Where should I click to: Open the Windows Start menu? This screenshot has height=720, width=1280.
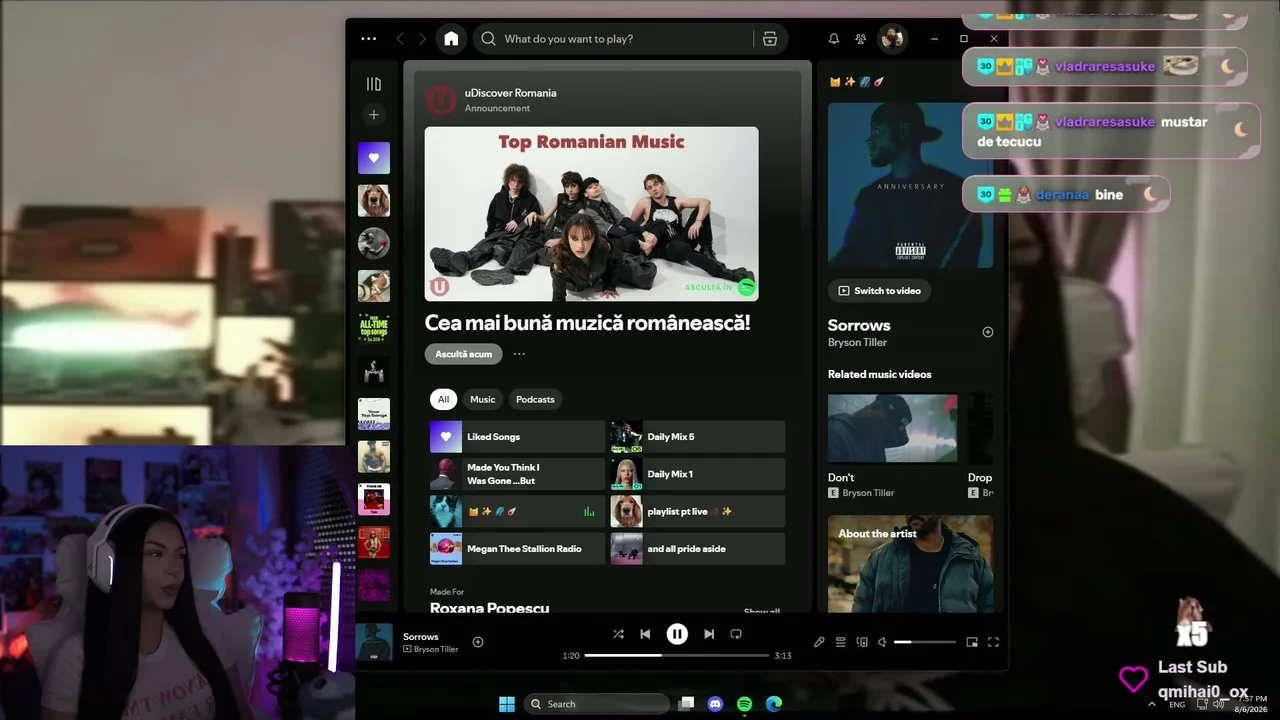tap(507, 704)
